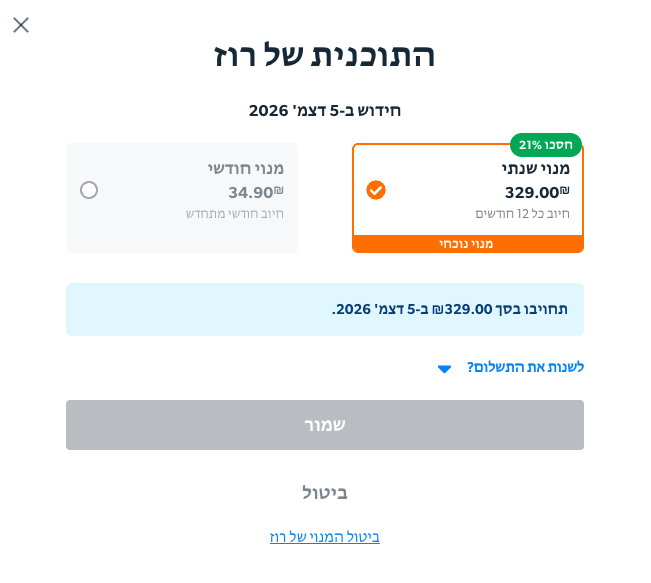
Task: Click the 'התוכנית של רוז' heading
Action: click(x=325, y=55)
